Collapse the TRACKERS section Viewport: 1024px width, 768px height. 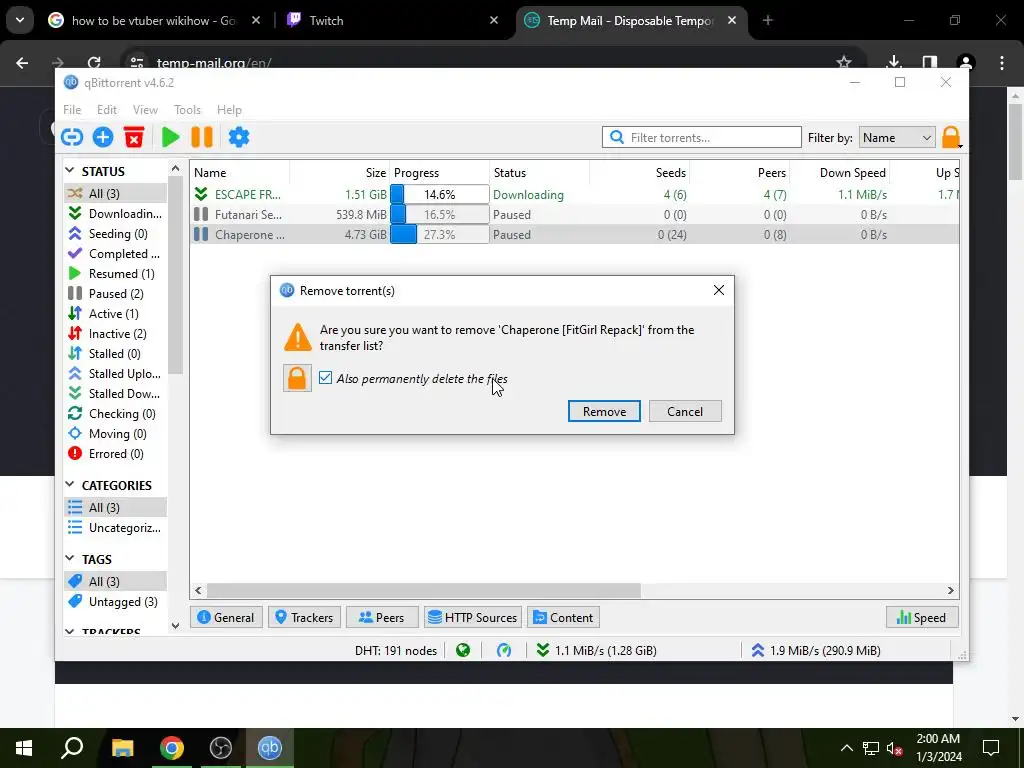pyautogui.click(x=71, y=632)
